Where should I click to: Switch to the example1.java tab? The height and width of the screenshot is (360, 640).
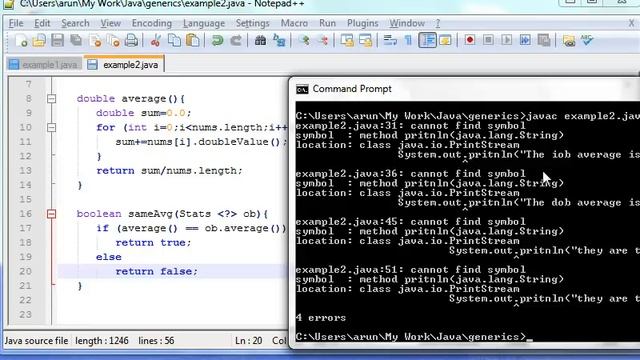44,64
